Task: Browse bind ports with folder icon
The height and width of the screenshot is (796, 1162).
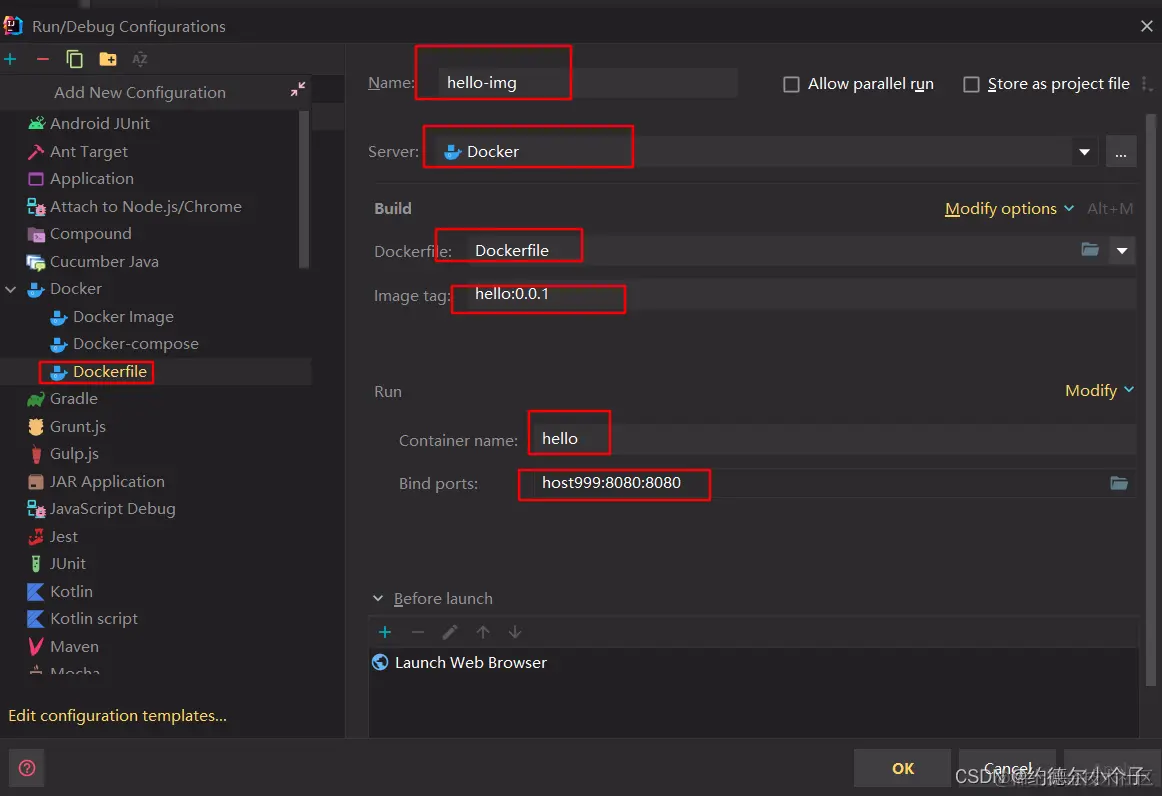Action: click(x=1119, y=483)
